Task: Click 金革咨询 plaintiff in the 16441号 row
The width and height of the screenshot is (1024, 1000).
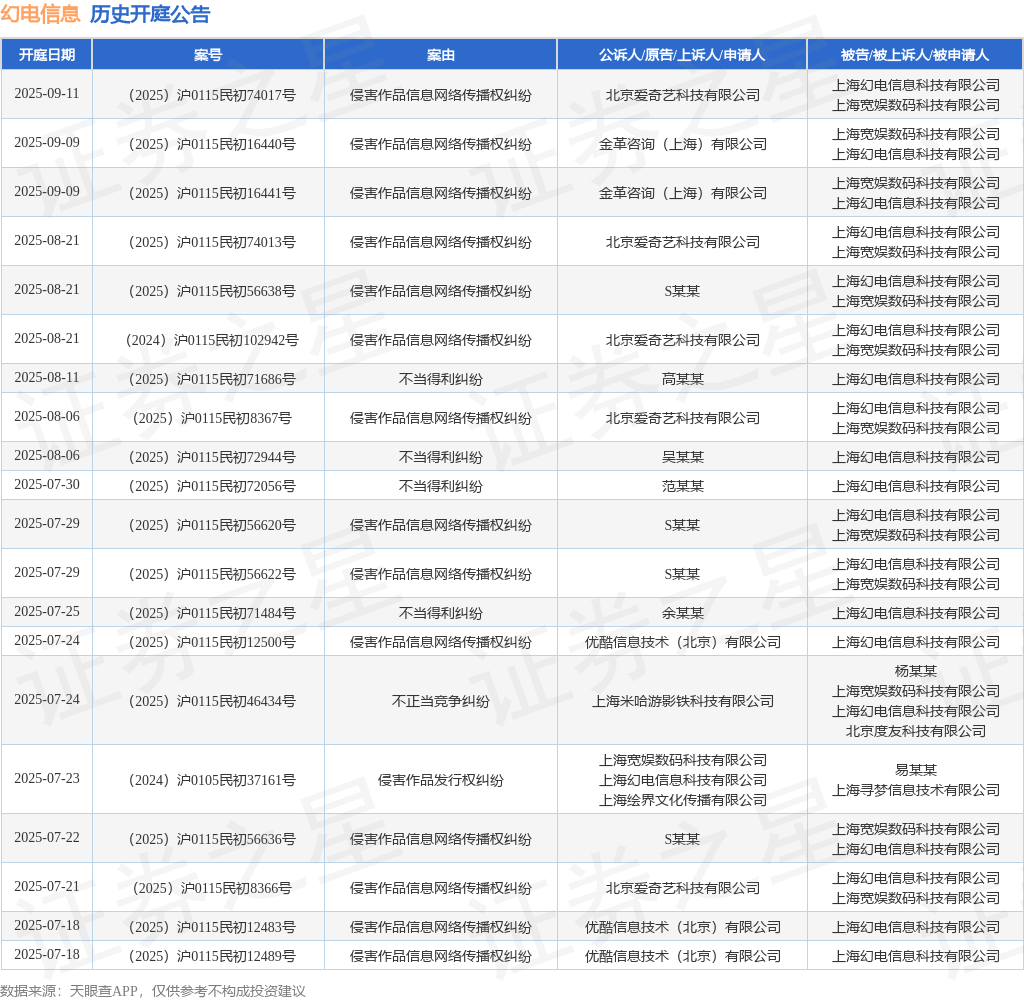Action: coord(682,193)
